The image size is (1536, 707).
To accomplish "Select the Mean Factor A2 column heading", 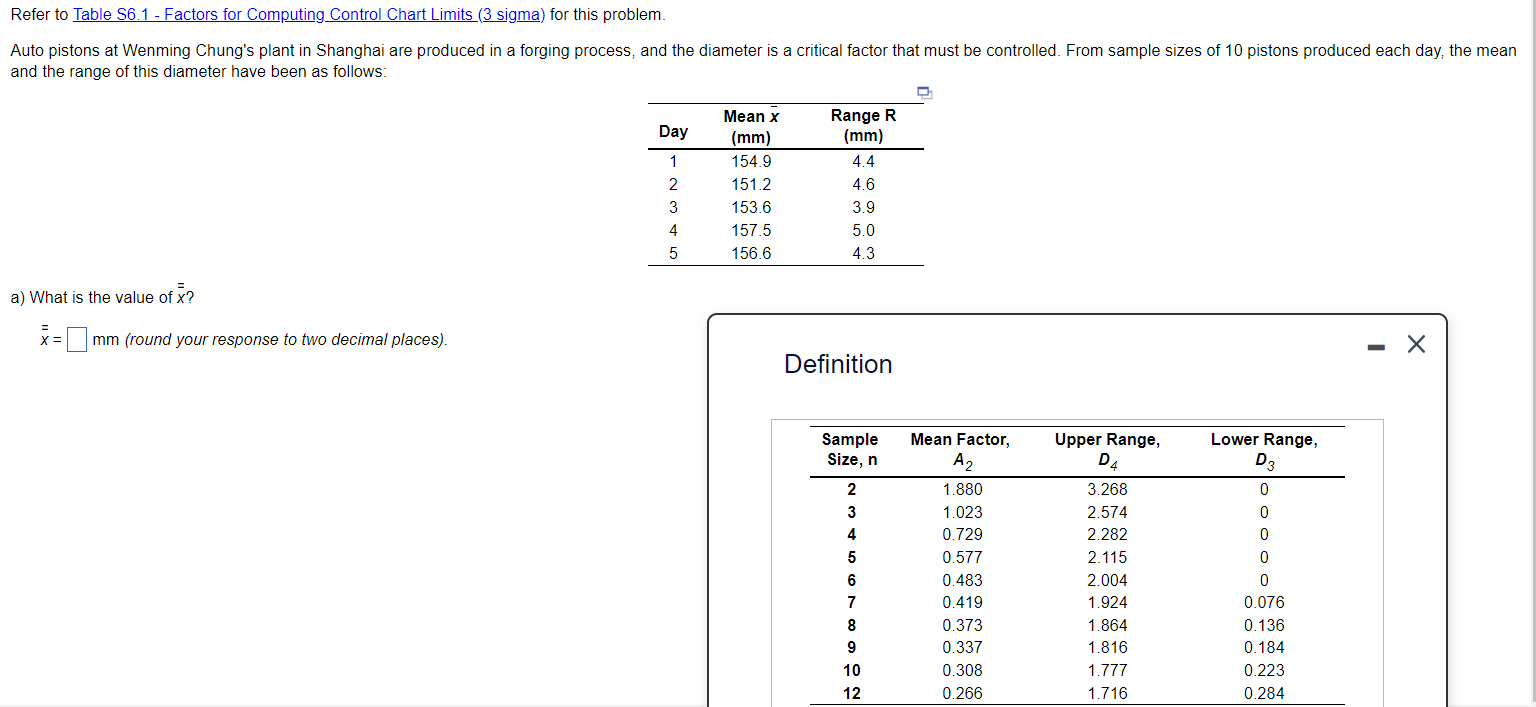I will (960, 448).
